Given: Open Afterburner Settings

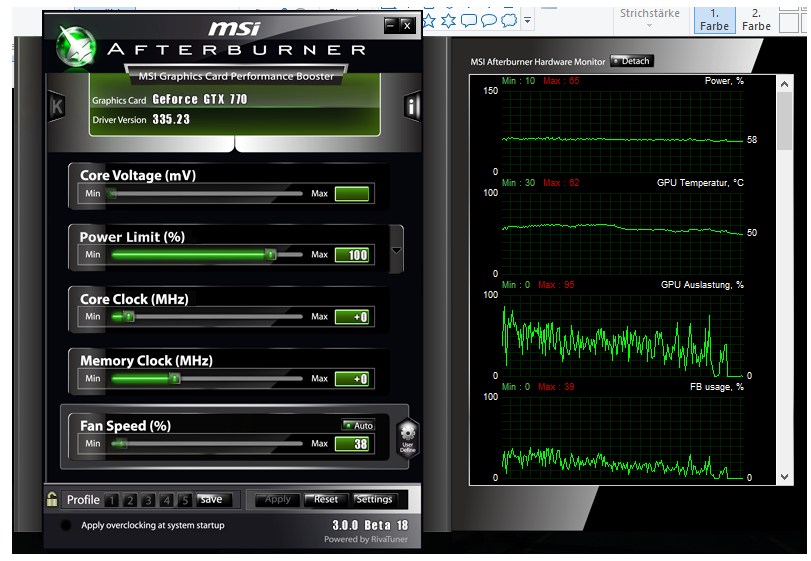Looking at the screenshot, I should (x=374, y=499).
